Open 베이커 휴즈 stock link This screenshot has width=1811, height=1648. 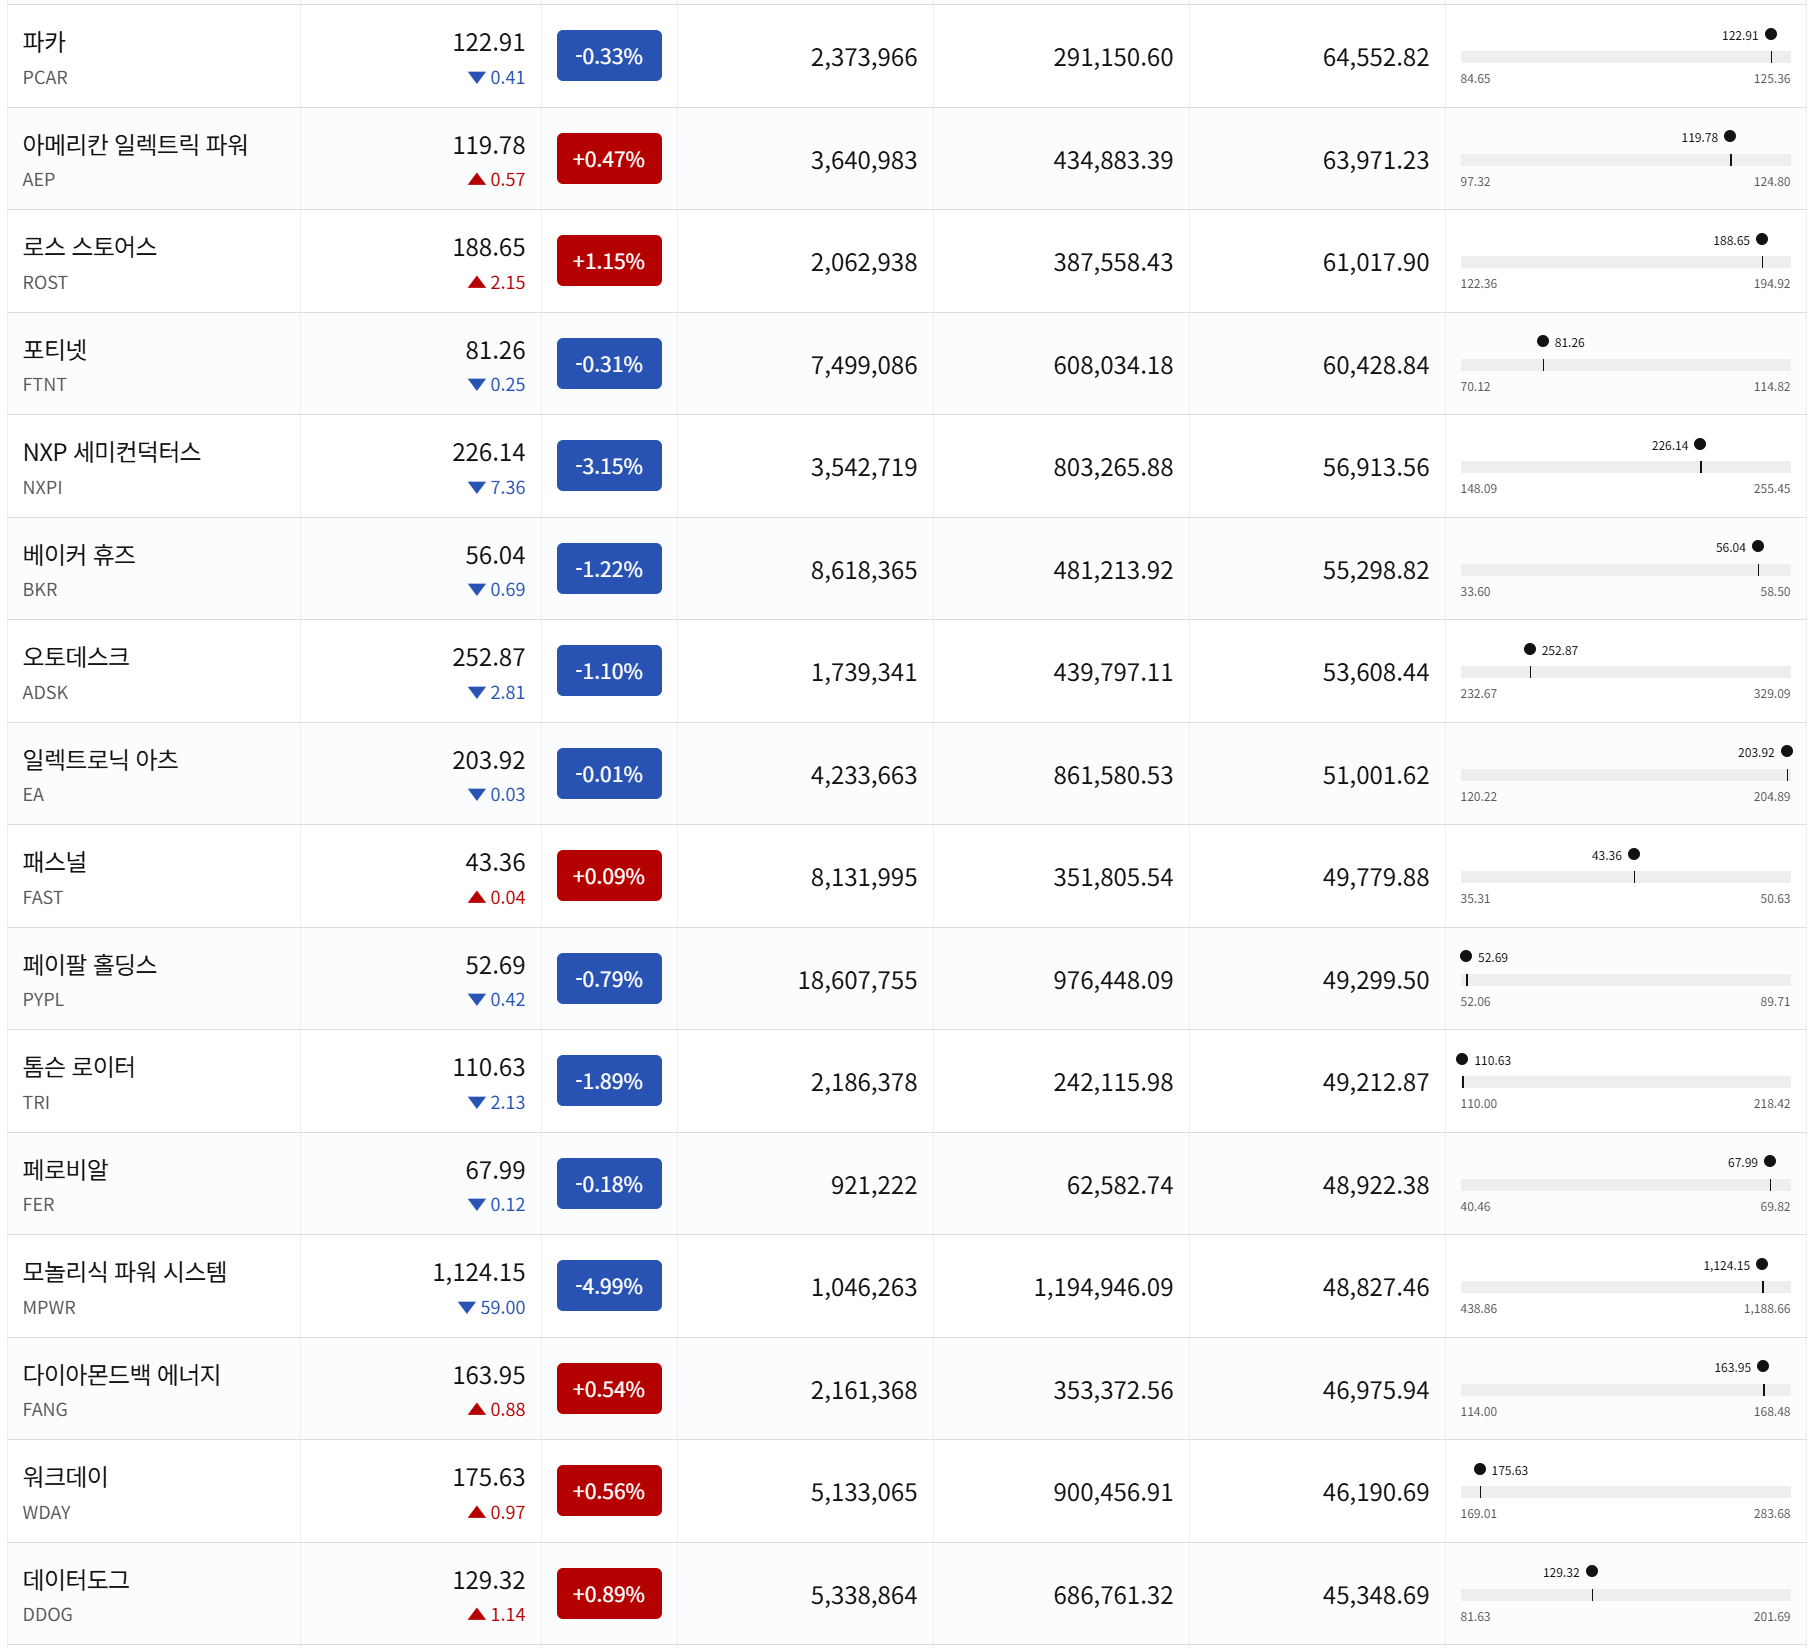coord(79,555)
